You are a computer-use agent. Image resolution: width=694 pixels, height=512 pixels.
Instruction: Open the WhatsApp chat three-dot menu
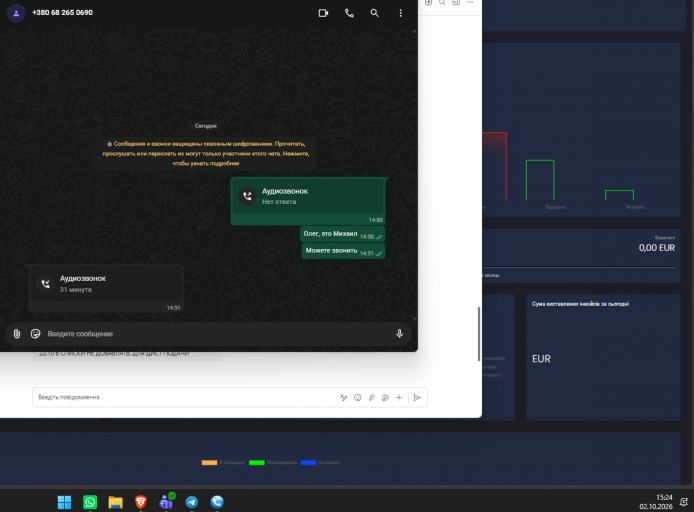click(x=401, y=13)
